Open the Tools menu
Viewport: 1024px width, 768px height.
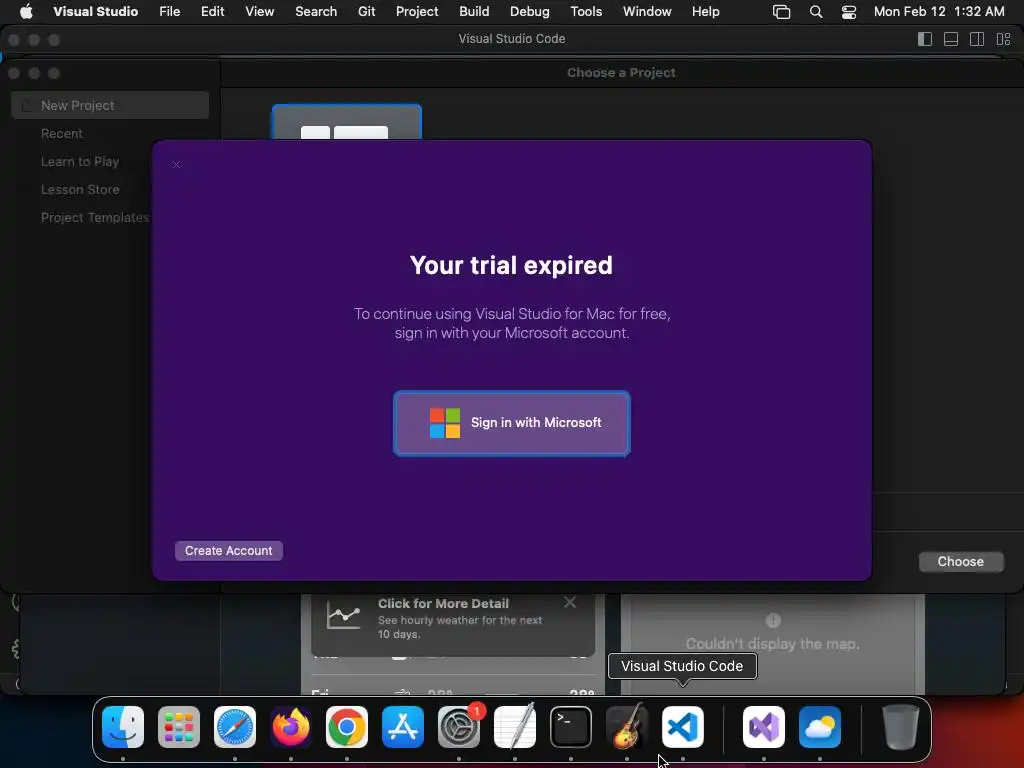click(586, 12)
